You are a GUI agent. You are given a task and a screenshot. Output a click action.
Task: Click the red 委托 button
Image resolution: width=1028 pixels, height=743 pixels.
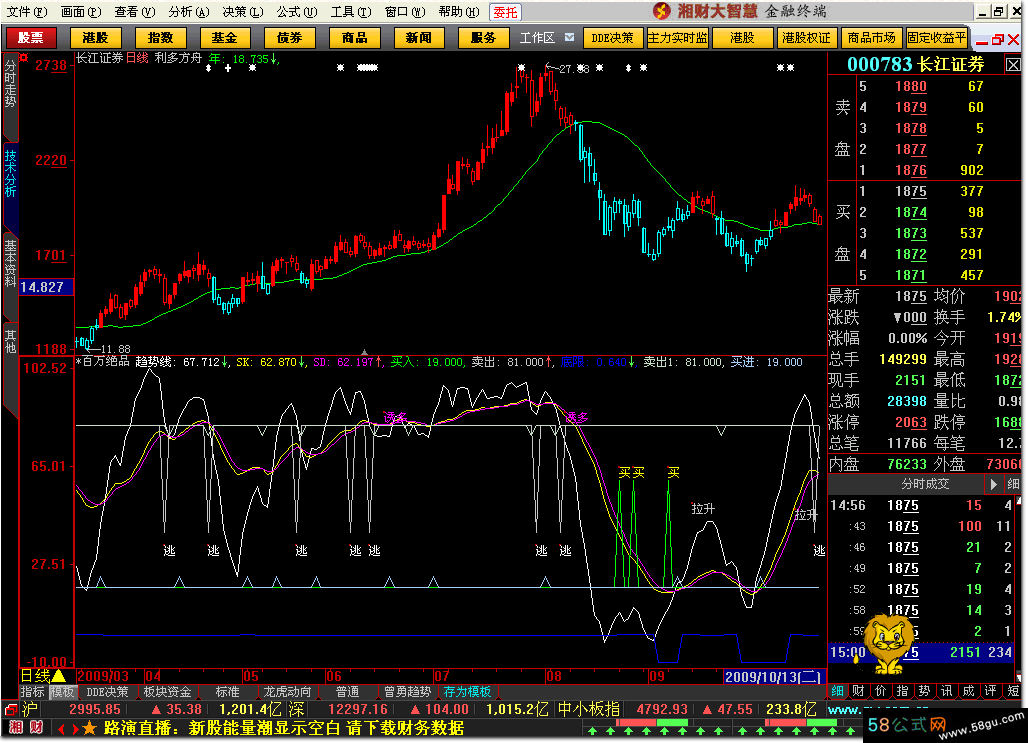[505, 12]
